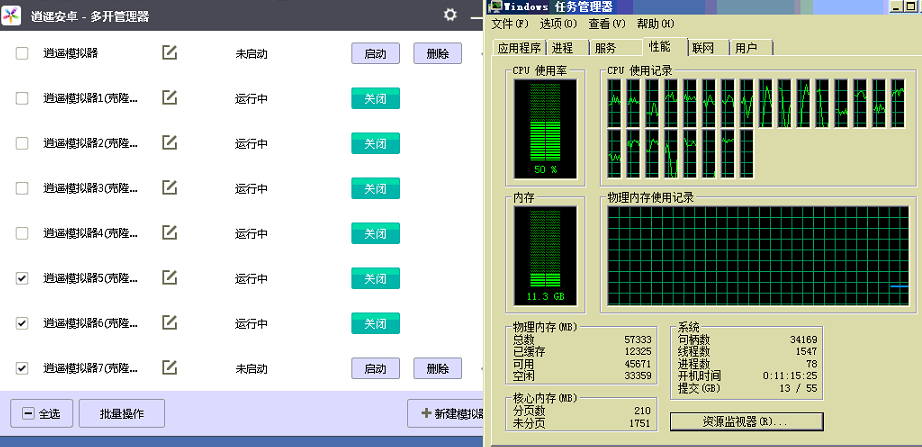
Task: Tick checkbox for 逍遥模拟器1
Action: click(x=22, y=98)
